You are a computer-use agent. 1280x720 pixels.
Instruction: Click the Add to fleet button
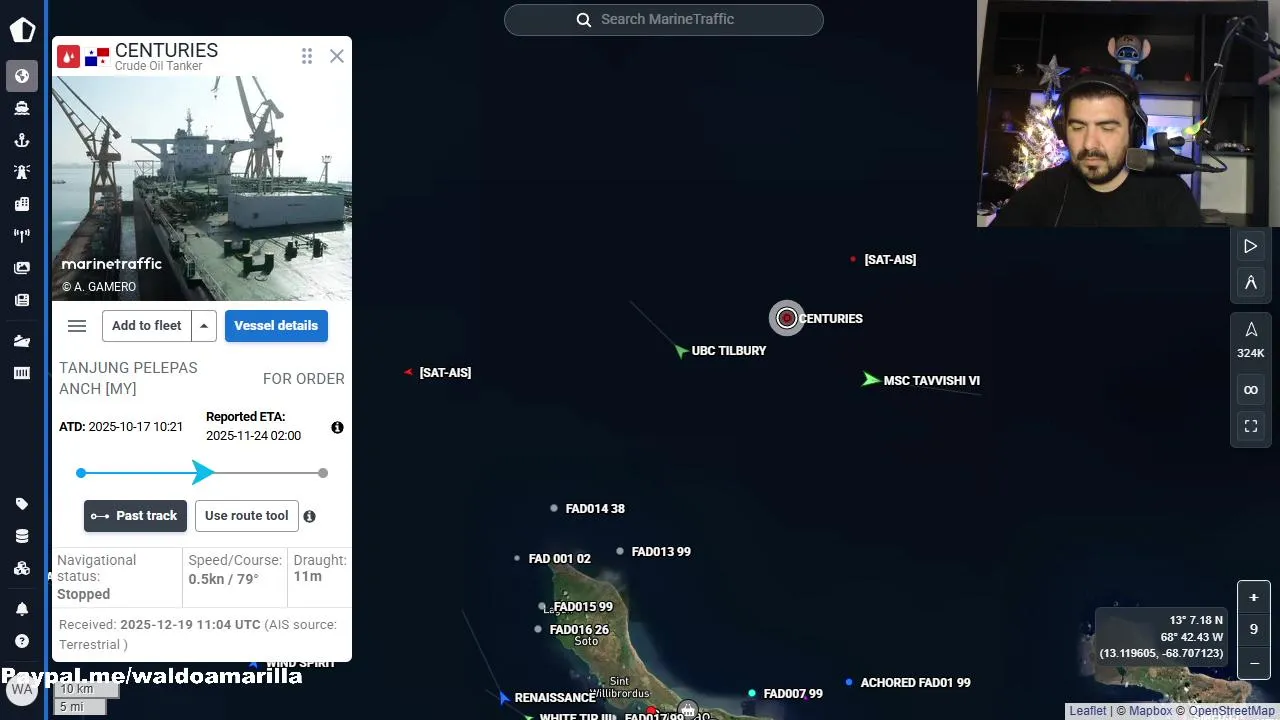(147, 326)
